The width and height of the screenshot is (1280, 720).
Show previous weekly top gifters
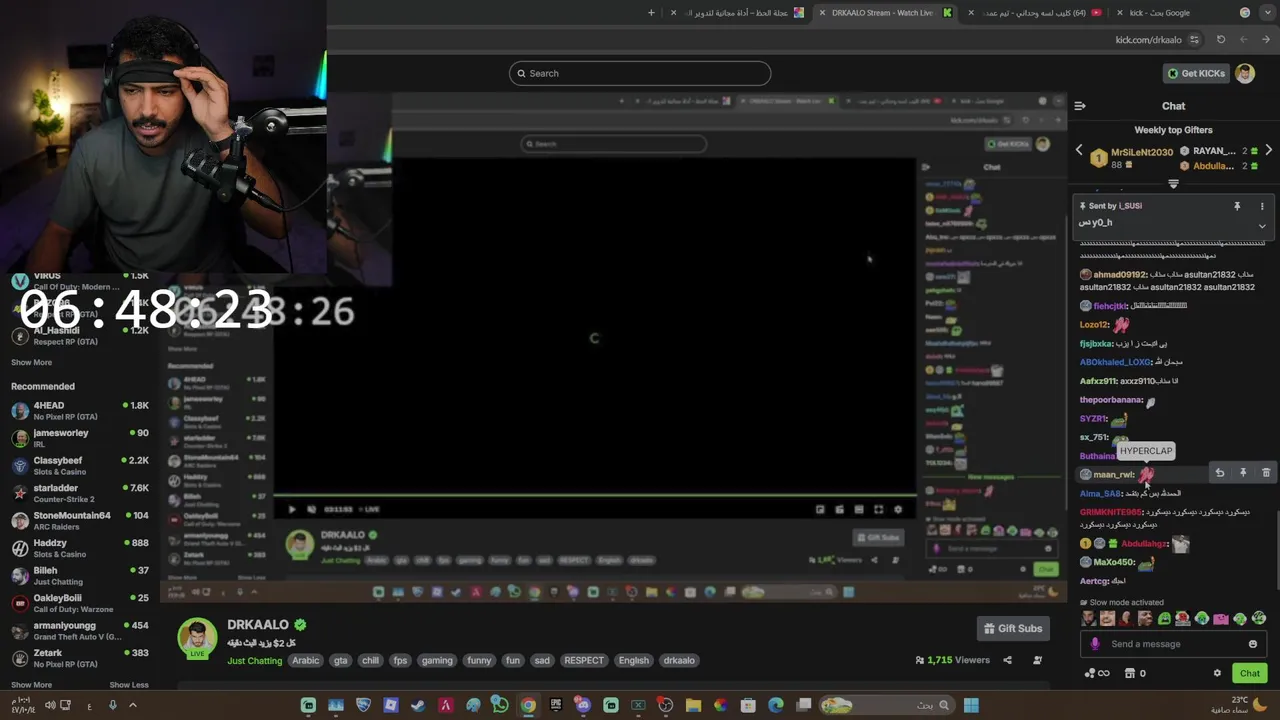pos(1079,150)
